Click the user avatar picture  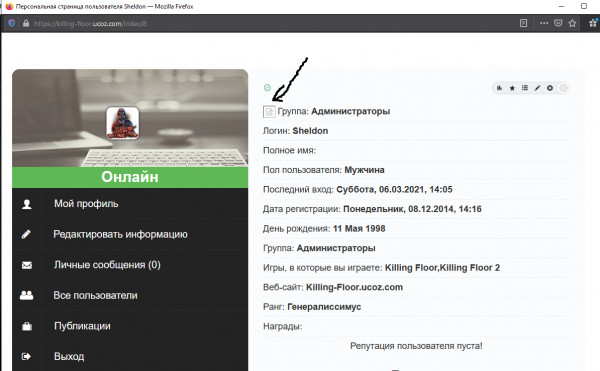tap(122, 123)
